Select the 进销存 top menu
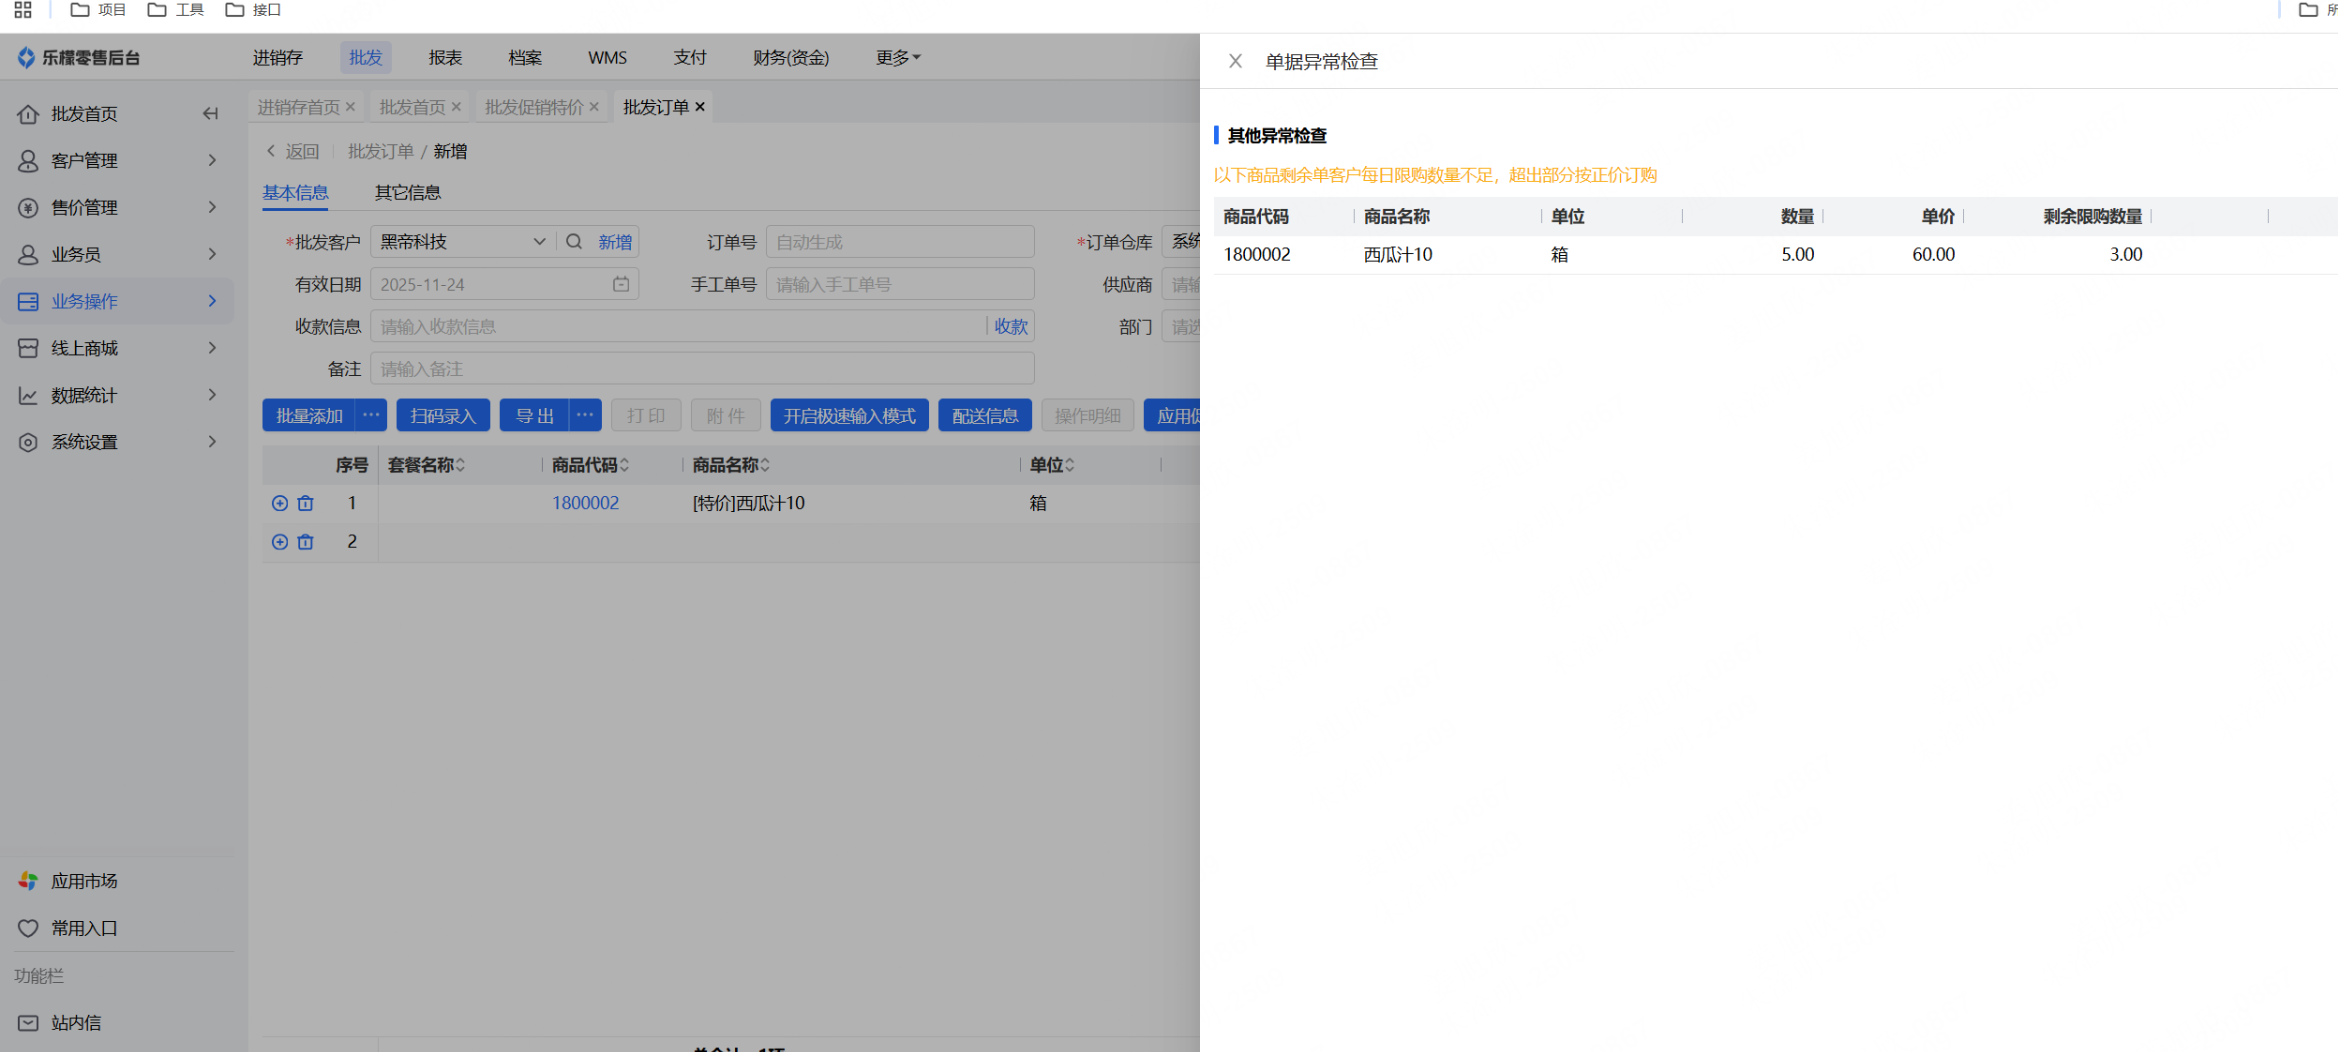This screenshot has height=1052, width=2338. (277, 58)
